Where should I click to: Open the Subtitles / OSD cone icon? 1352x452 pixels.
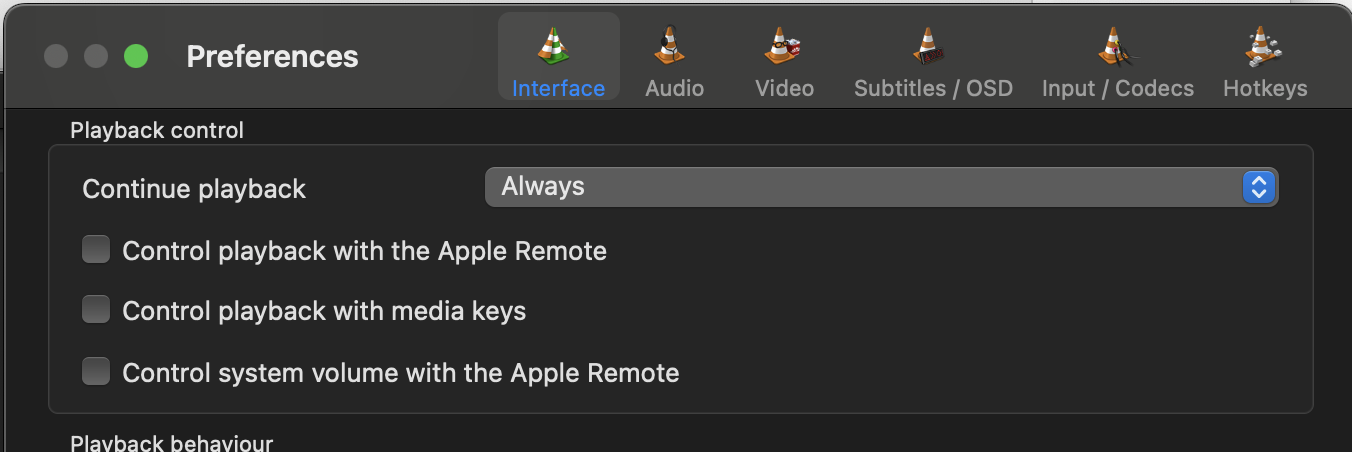931,45
